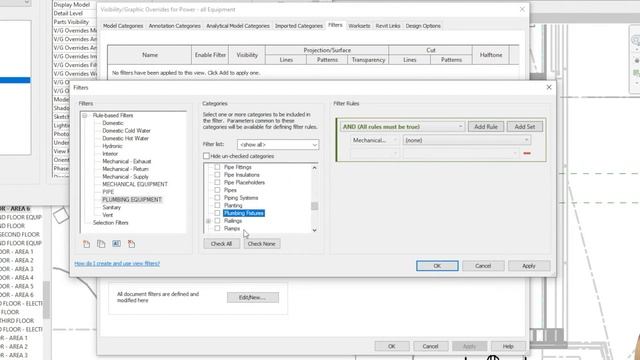Click the Check All button

click(221, 244)
